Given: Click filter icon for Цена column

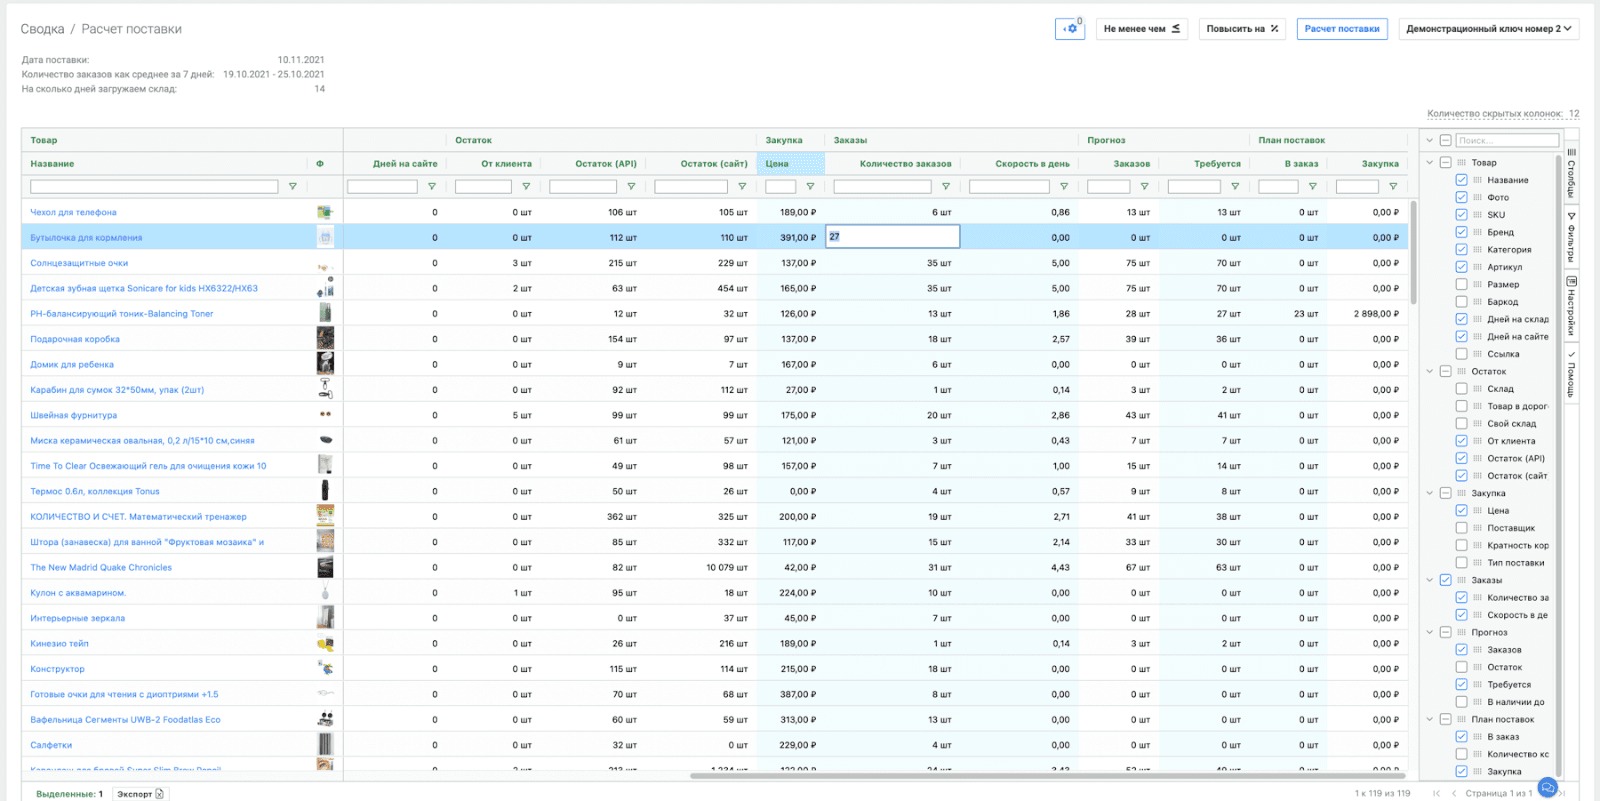Looking at the screenshot, I should [x=810, y=187].
